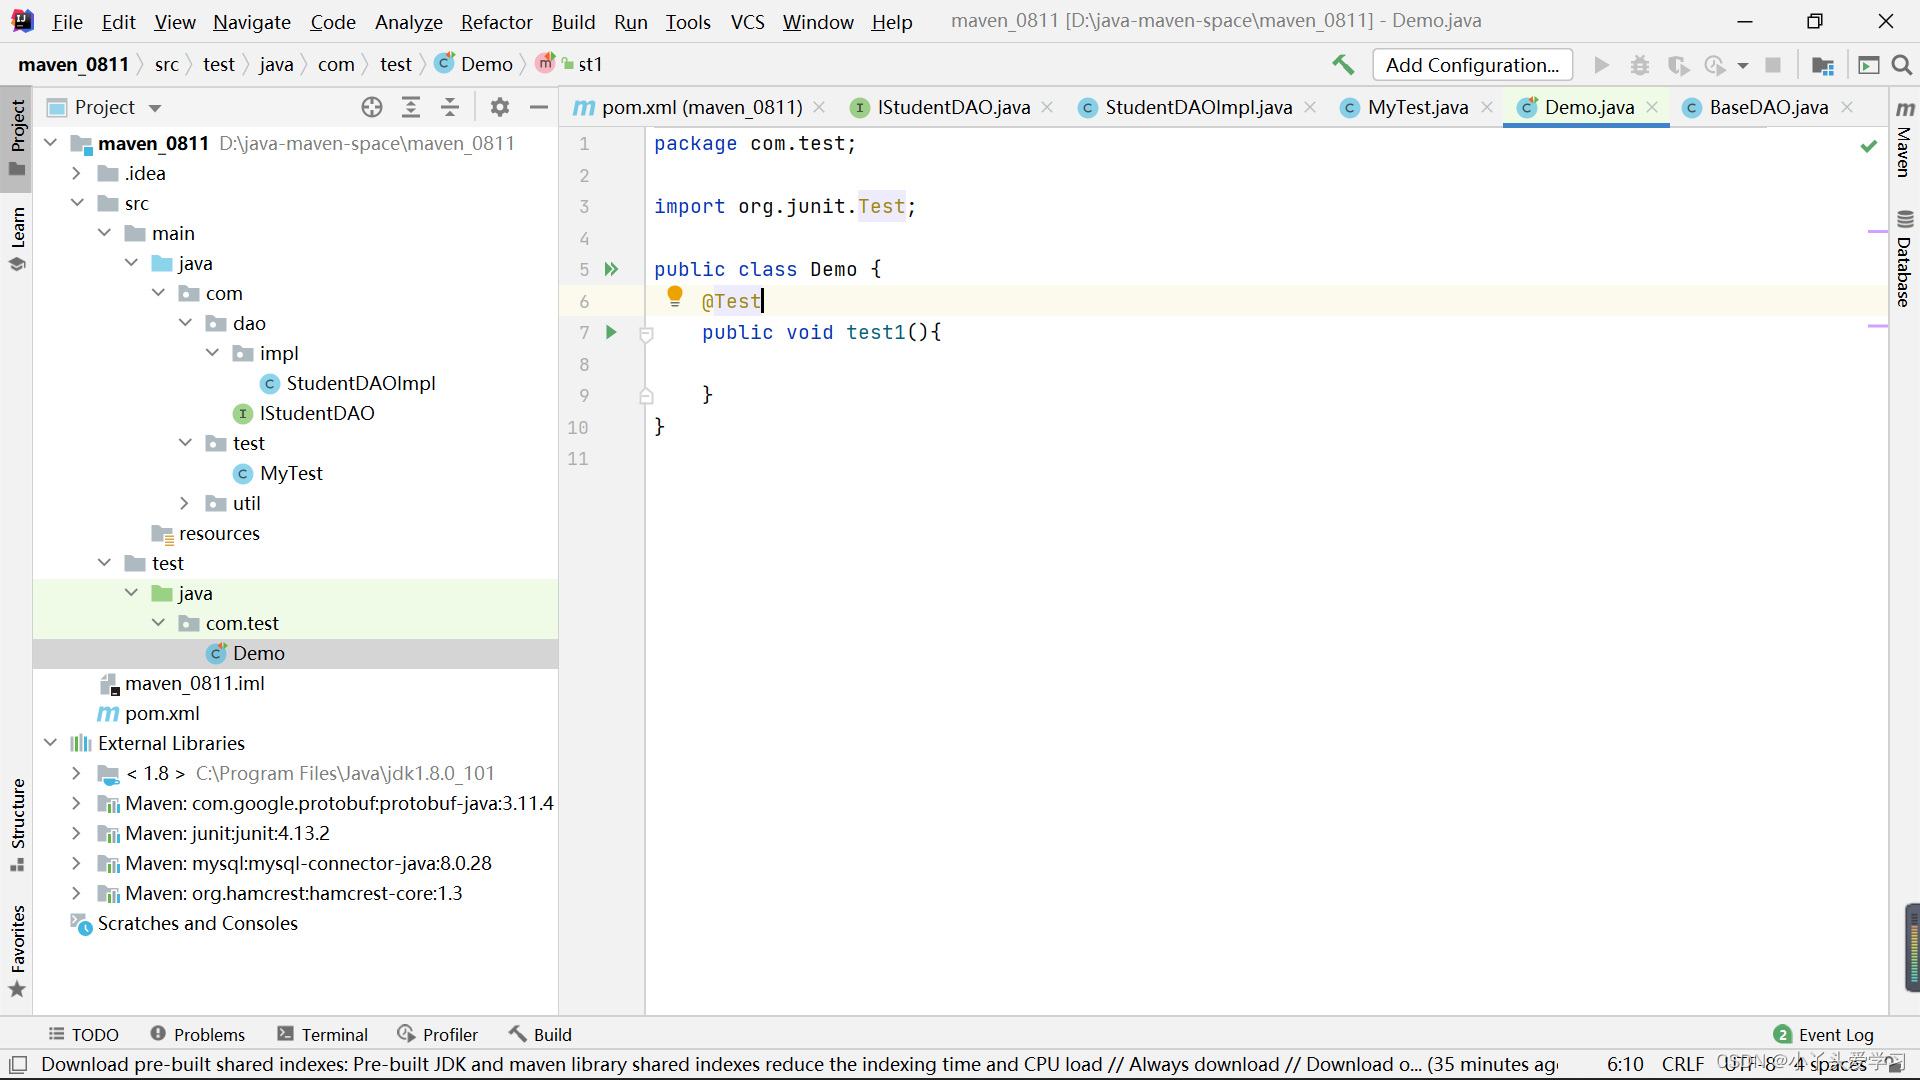
Task: Toggle the Terminal tool window
Action: [322, 1034]
